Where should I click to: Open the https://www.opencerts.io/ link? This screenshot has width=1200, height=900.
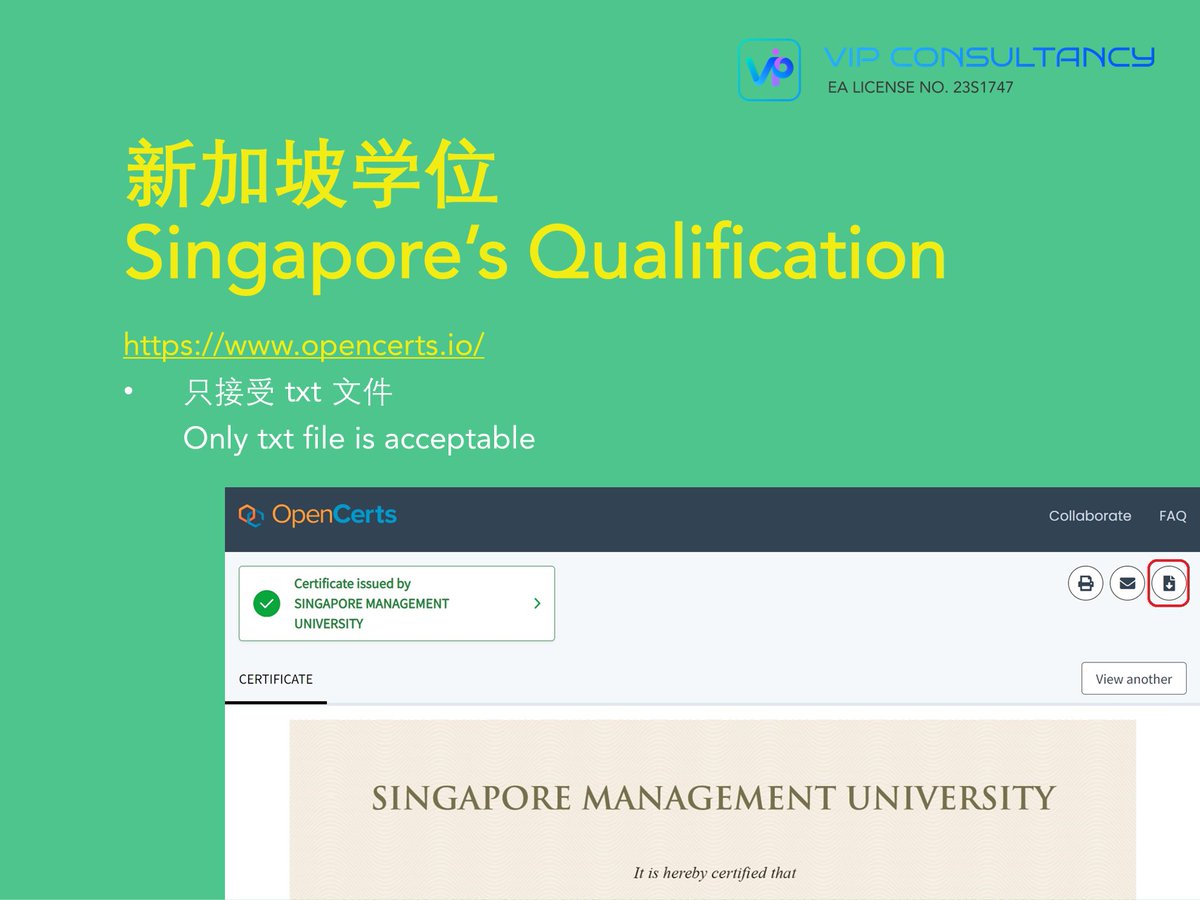click(304, 345)
